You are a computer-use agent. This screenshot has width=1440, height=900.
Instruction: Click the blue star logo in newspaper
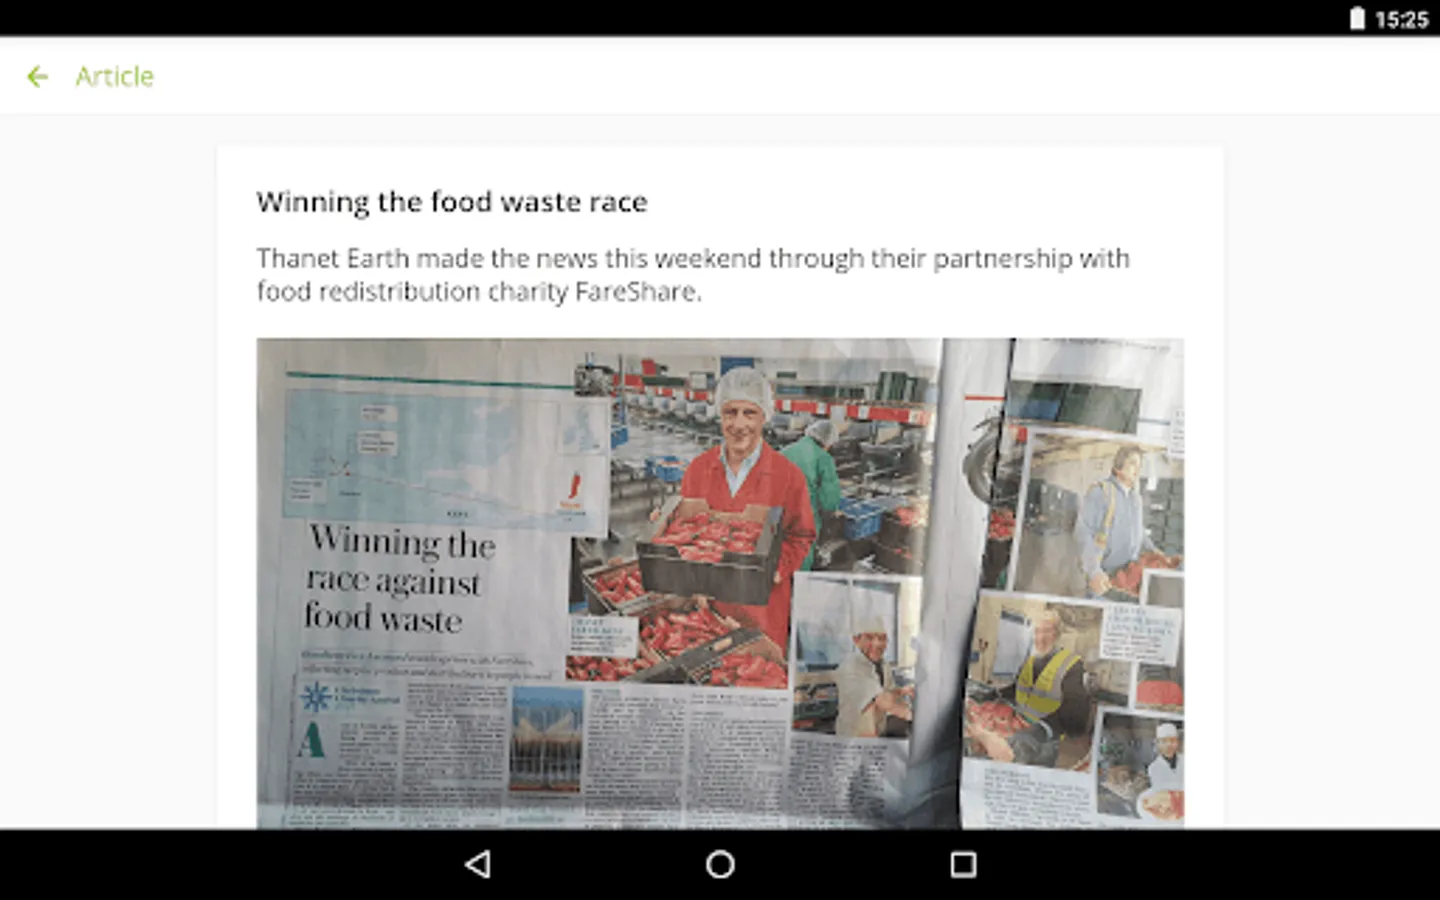point(316,696)
